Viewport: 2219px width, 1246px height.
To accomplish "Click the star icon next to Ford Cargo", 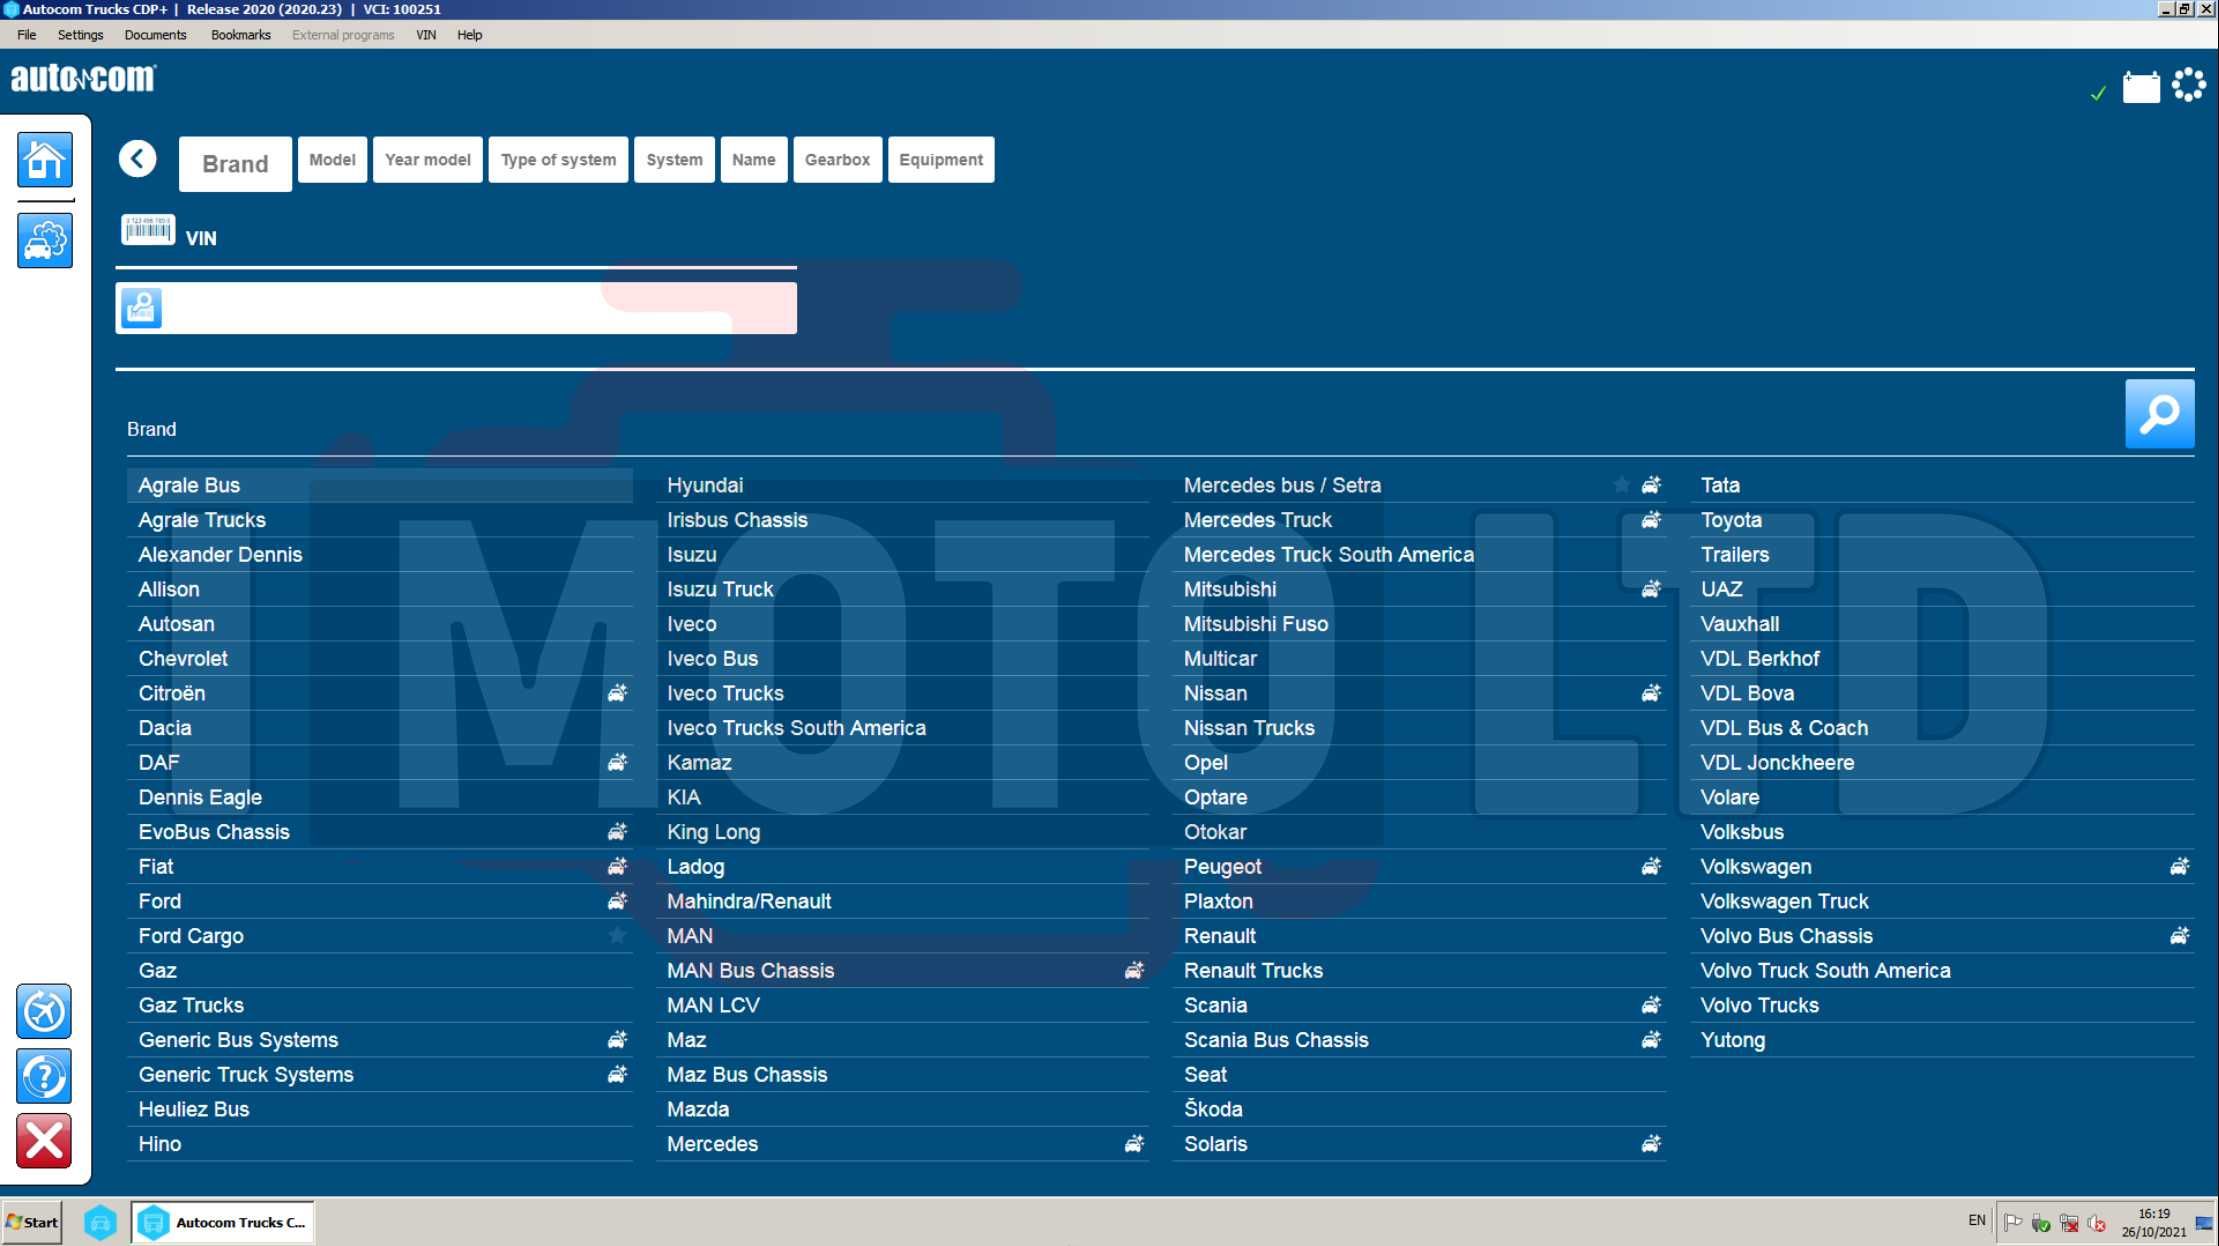I will click(x=618, y=935).
